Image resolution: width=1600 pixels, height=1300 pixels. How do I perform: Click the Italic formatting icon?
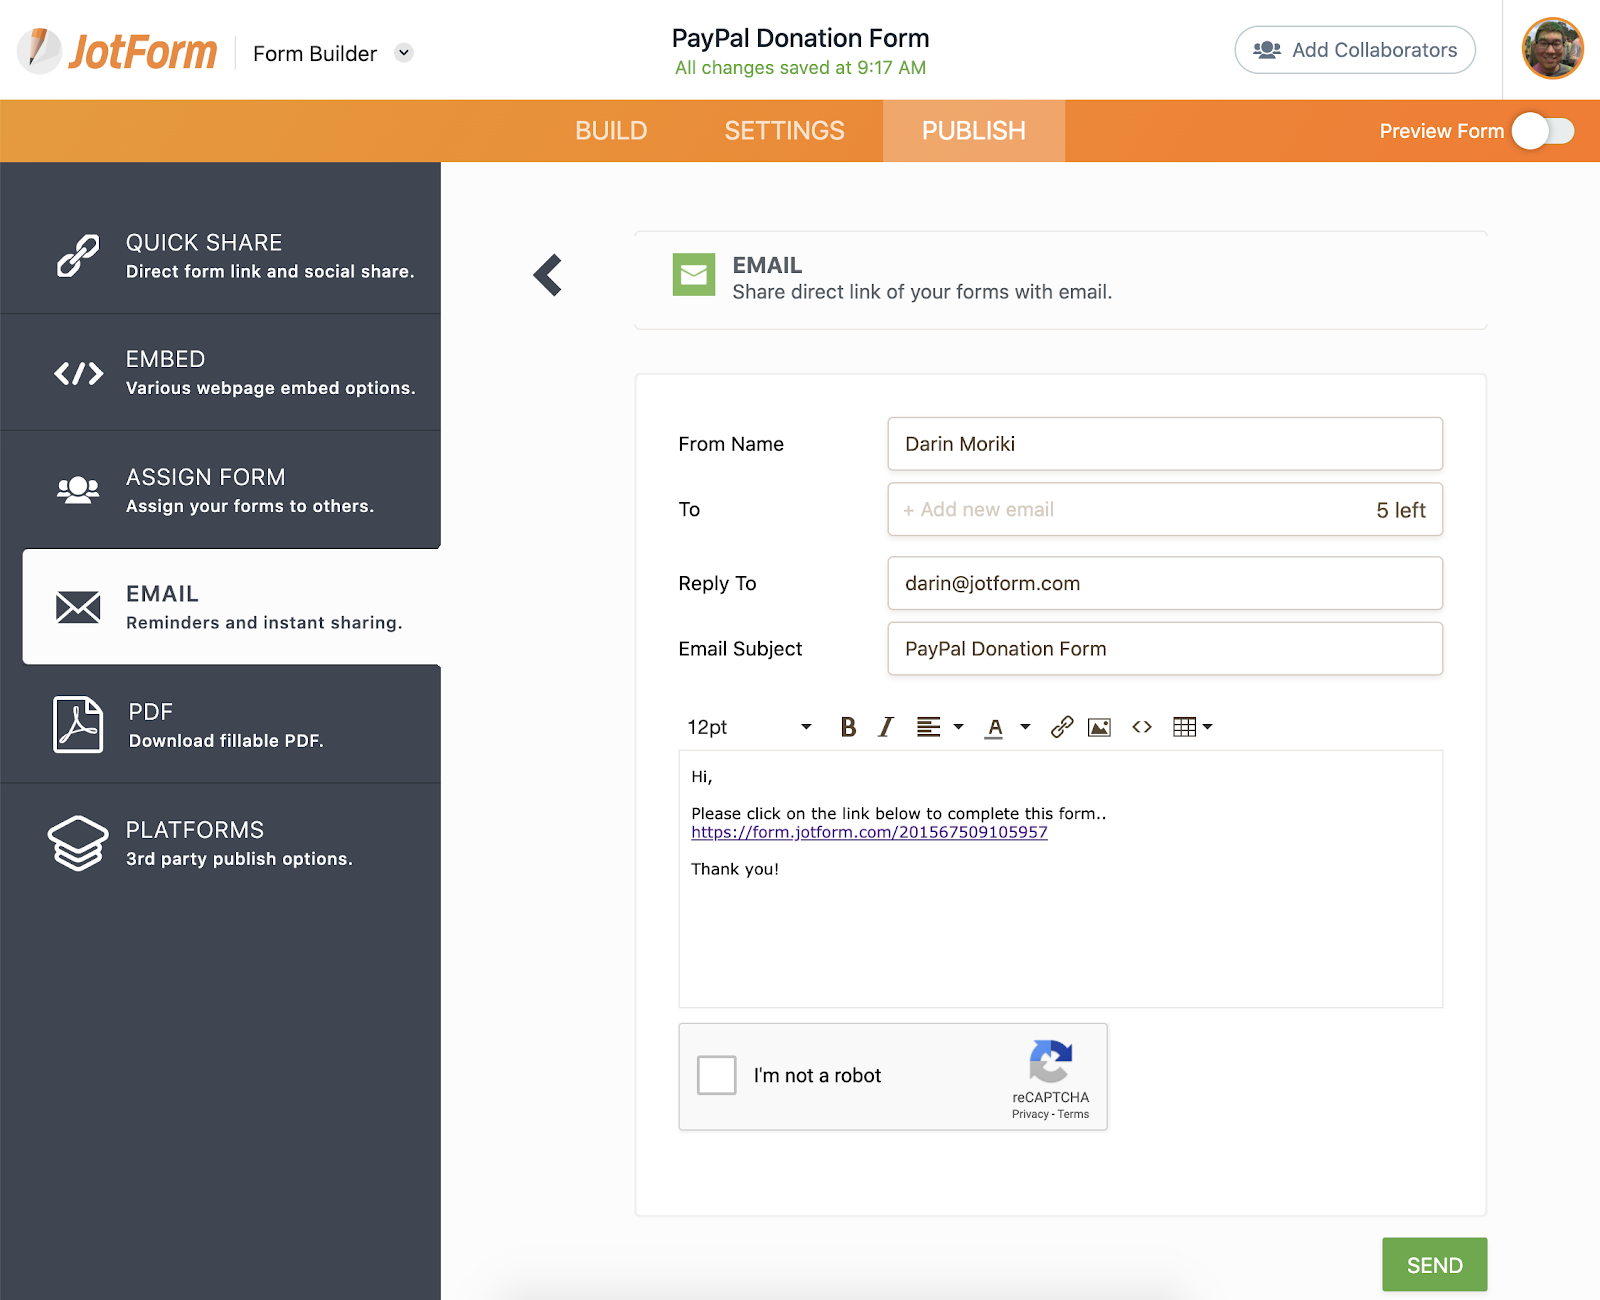coord(885,727)
